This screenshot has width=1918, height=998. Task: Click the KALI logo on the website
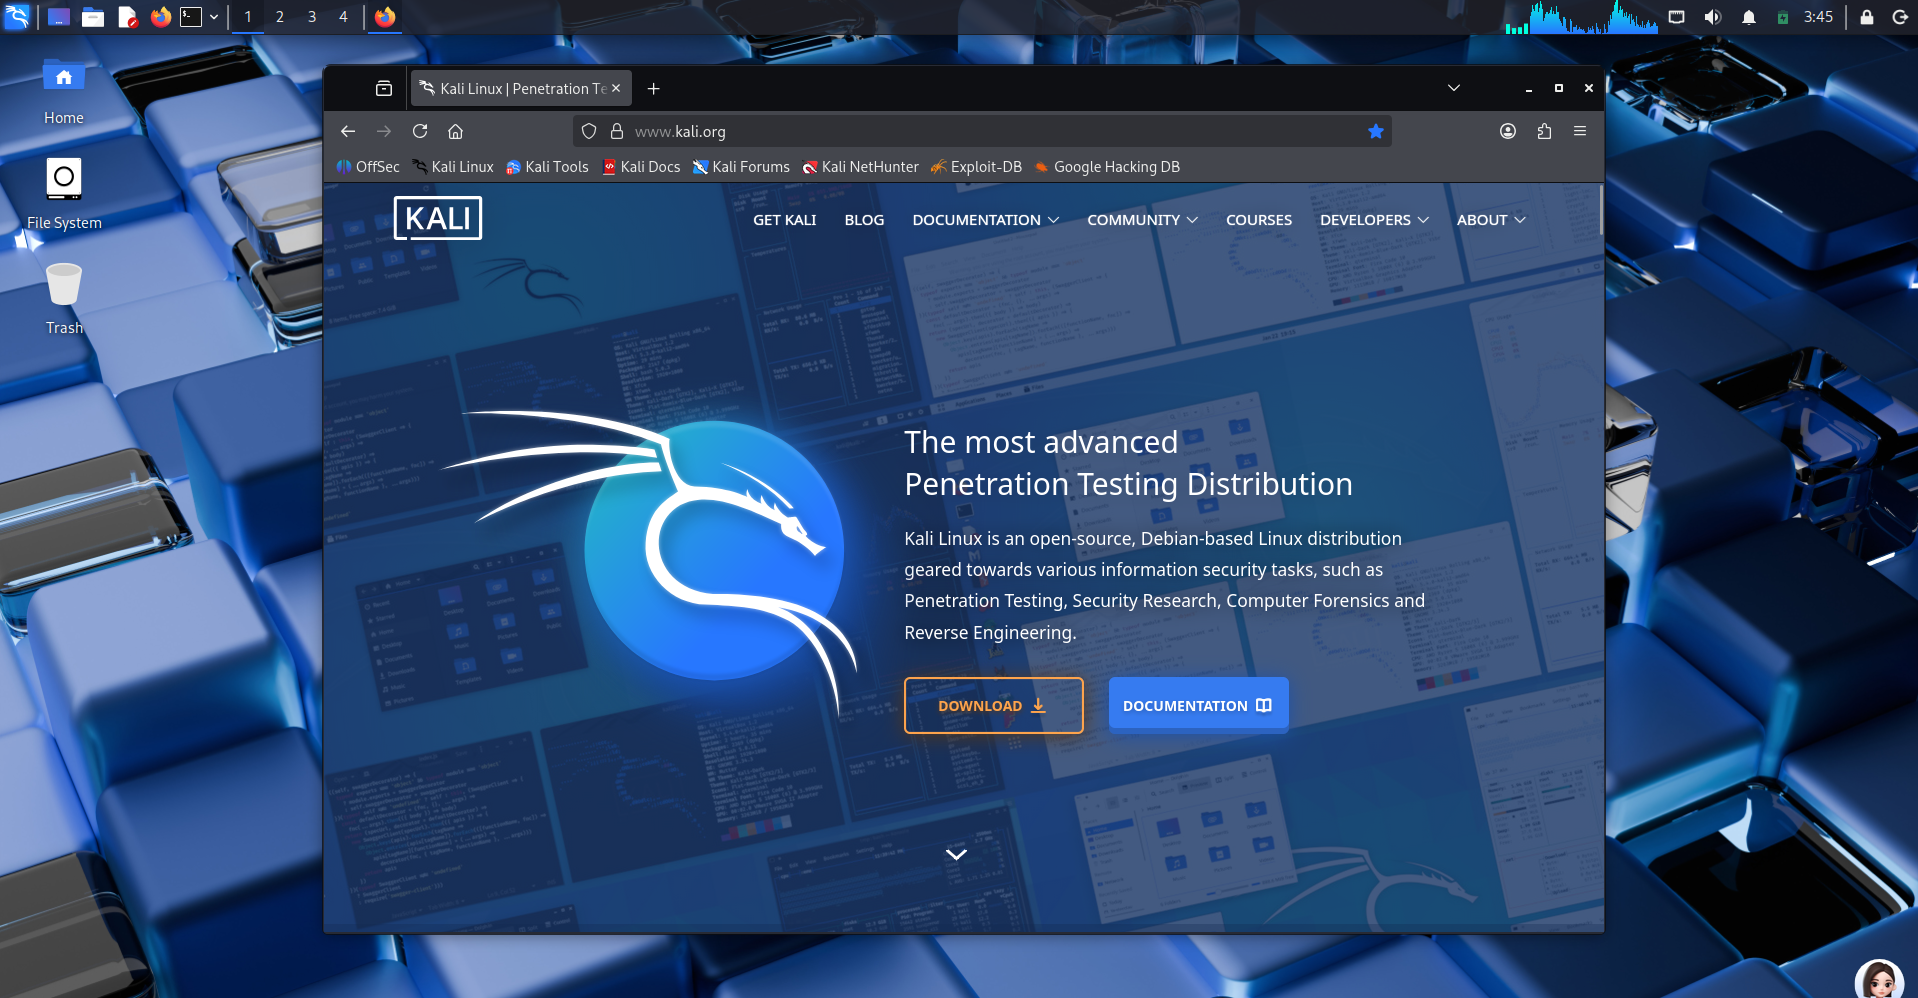pyautogui.click(x=438, y=218)
